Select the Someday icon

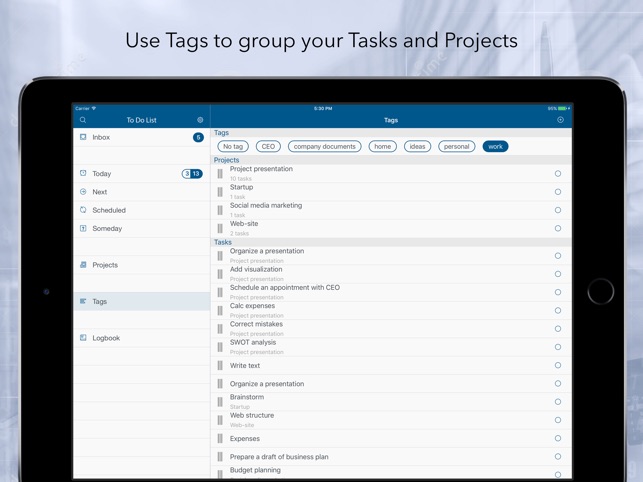pyautogui.click(x=83, y=228)
